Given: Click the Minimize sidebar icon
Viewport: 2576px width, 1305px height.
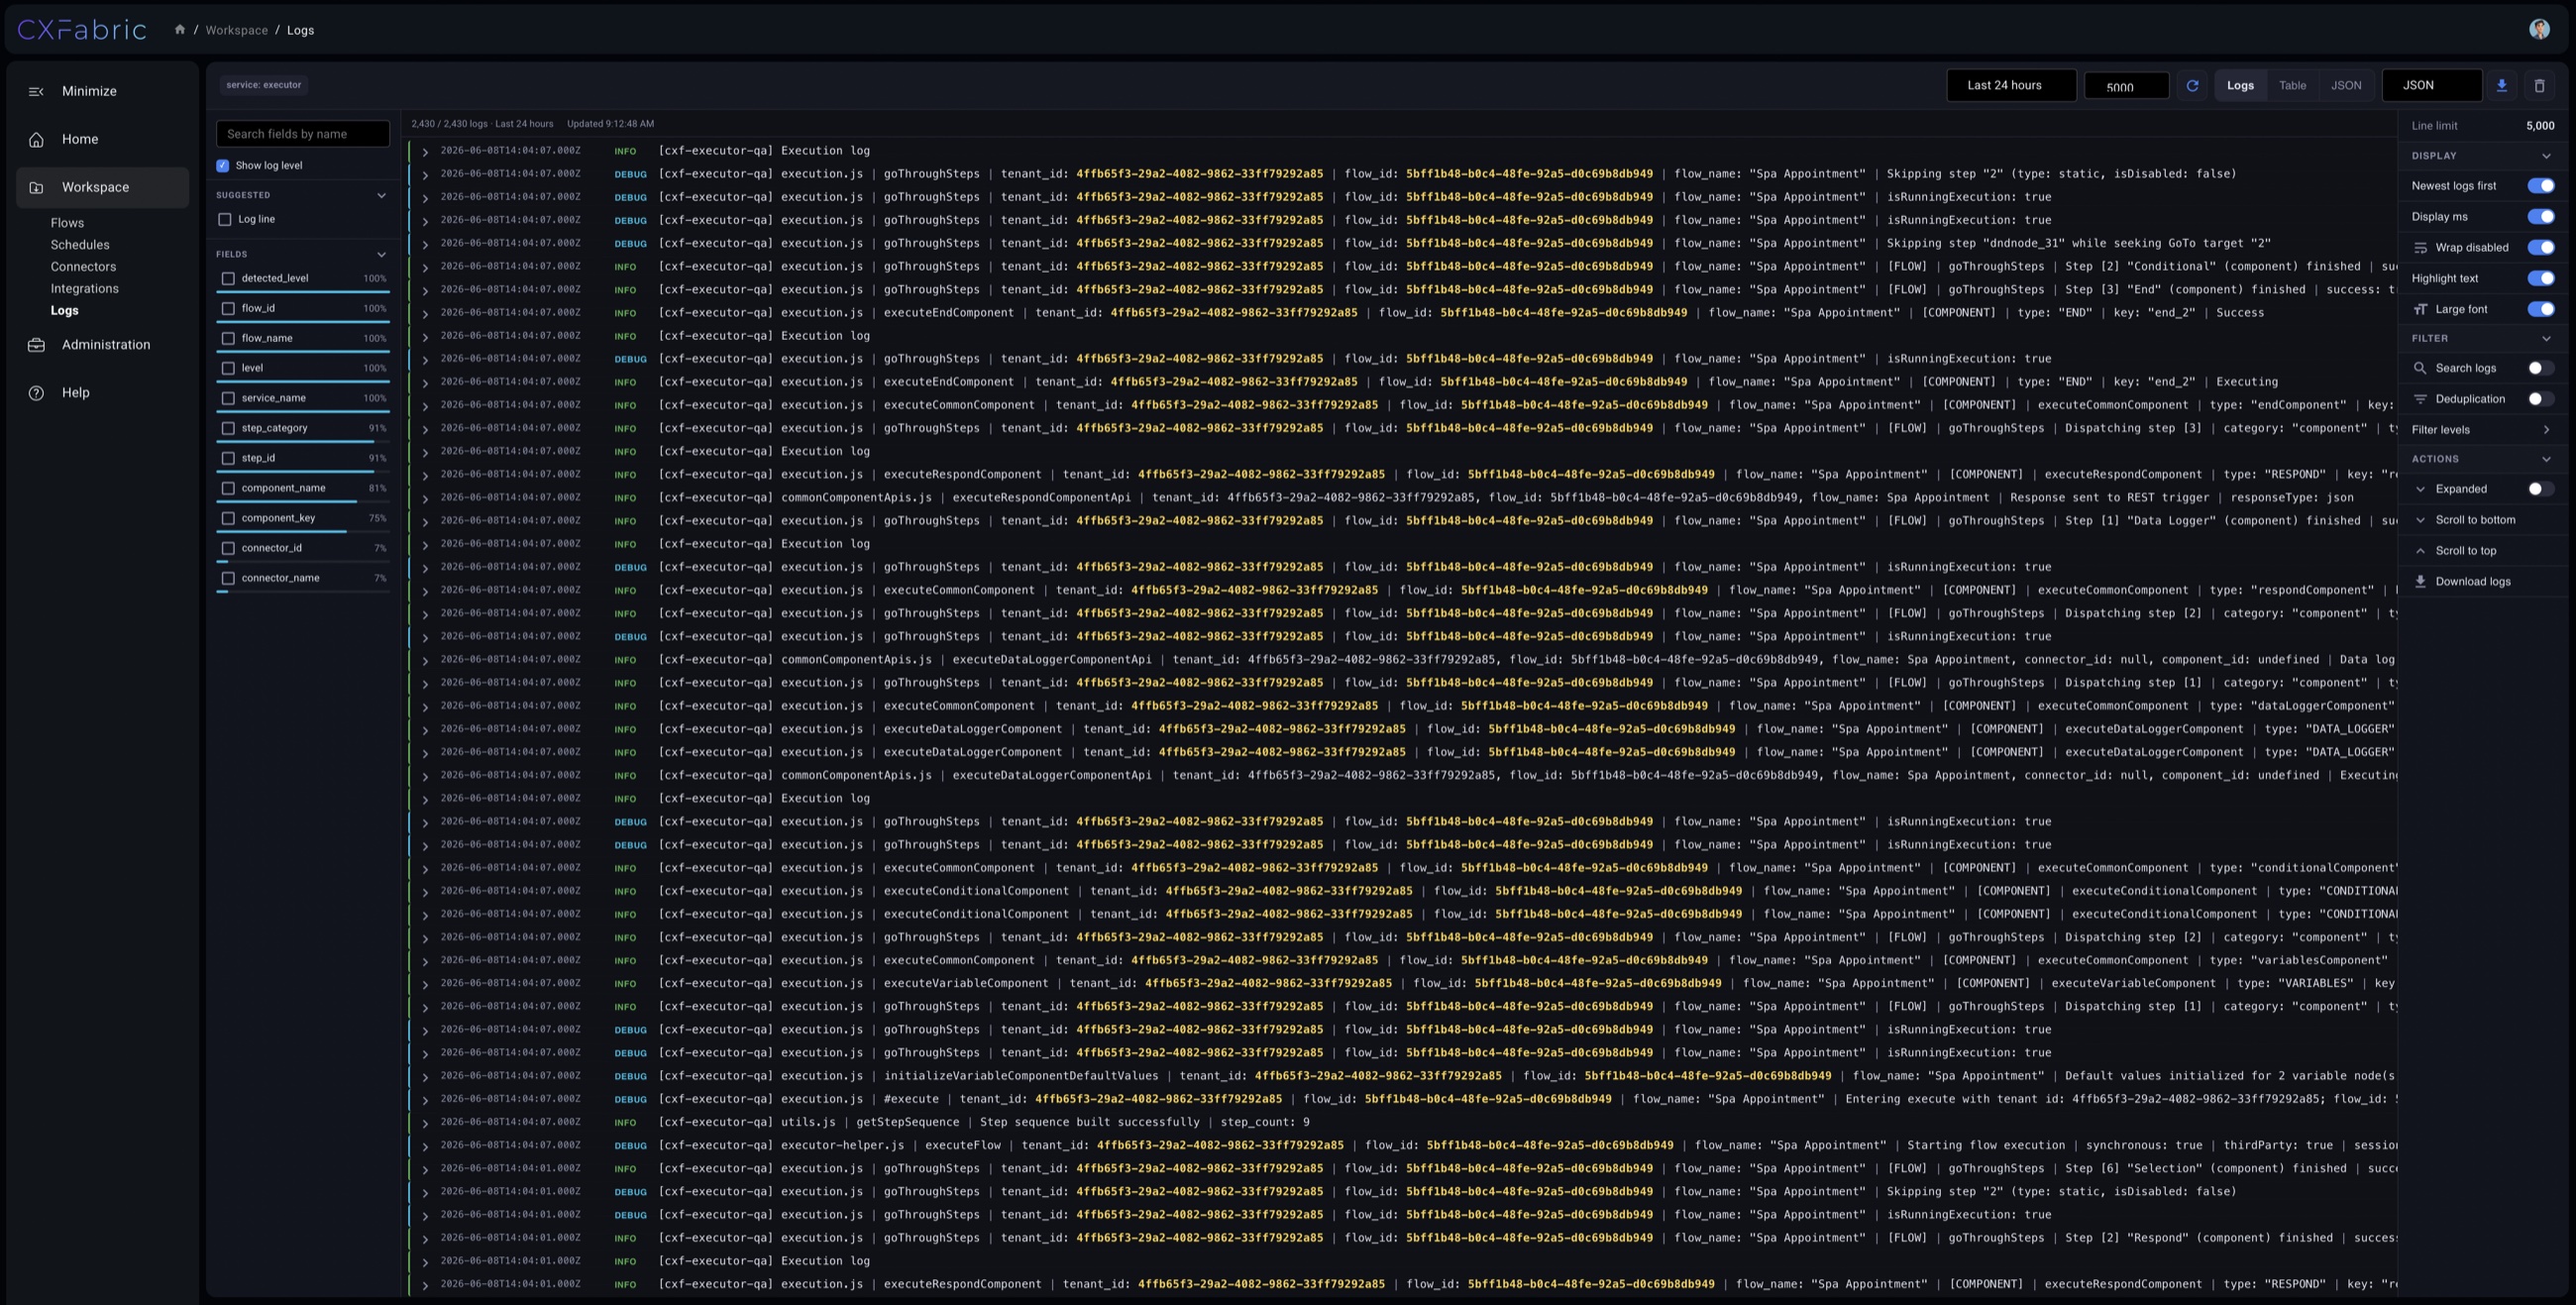Looking at the screenshot, I should tap(36, 91).
